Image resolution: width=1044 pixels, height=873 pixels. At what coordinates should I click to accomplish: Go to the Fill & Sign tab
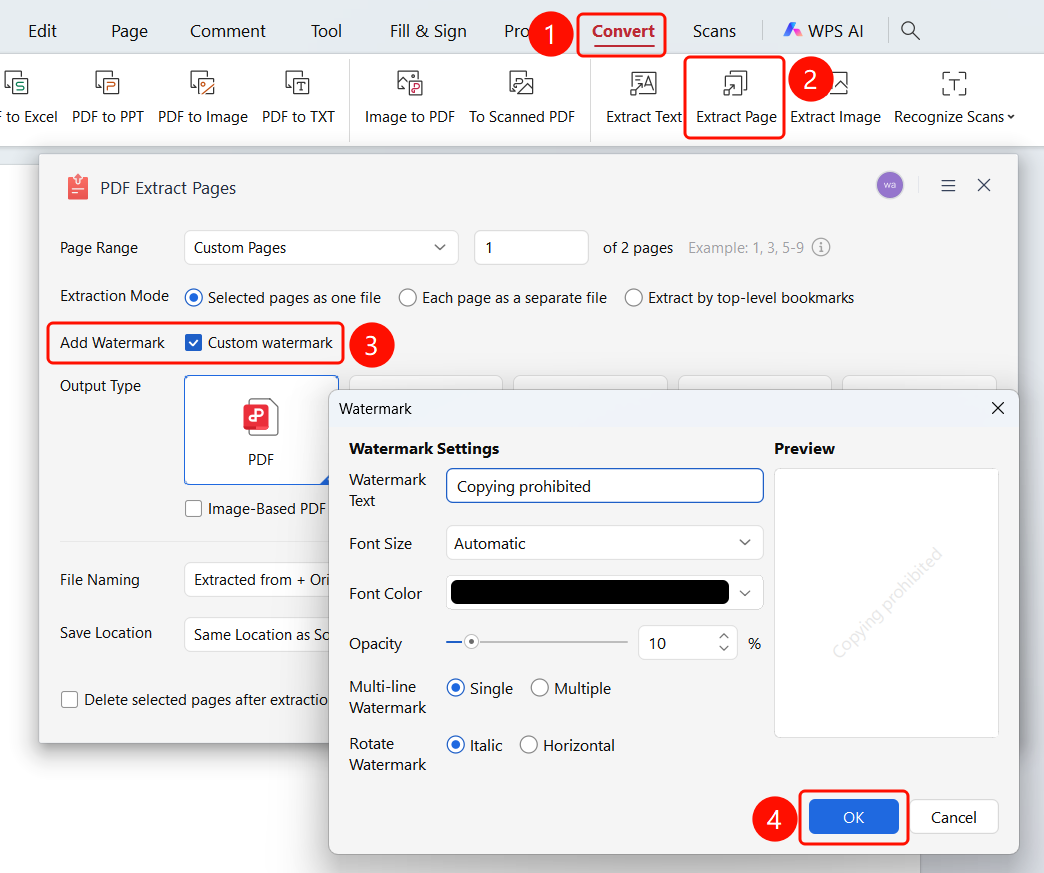[x=428, y=31]
